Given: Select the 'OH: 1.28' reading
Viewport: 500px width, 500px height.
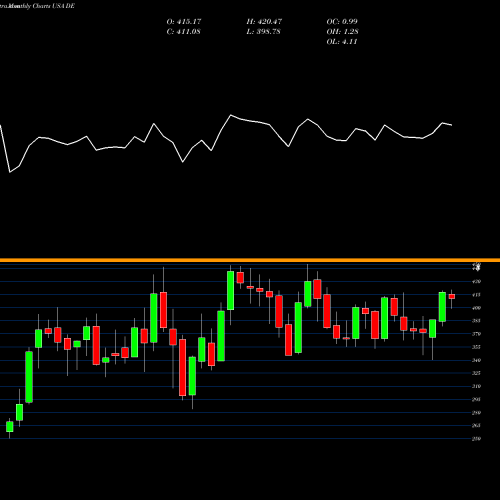Looking at the screenshot, I should pyautogui.click(x=342, y=32).
